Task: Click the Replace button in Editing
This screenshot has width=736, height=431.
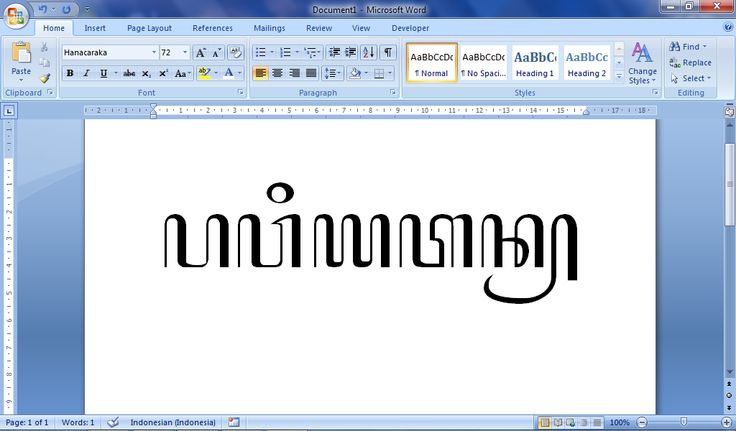Action: pos(690,62)
